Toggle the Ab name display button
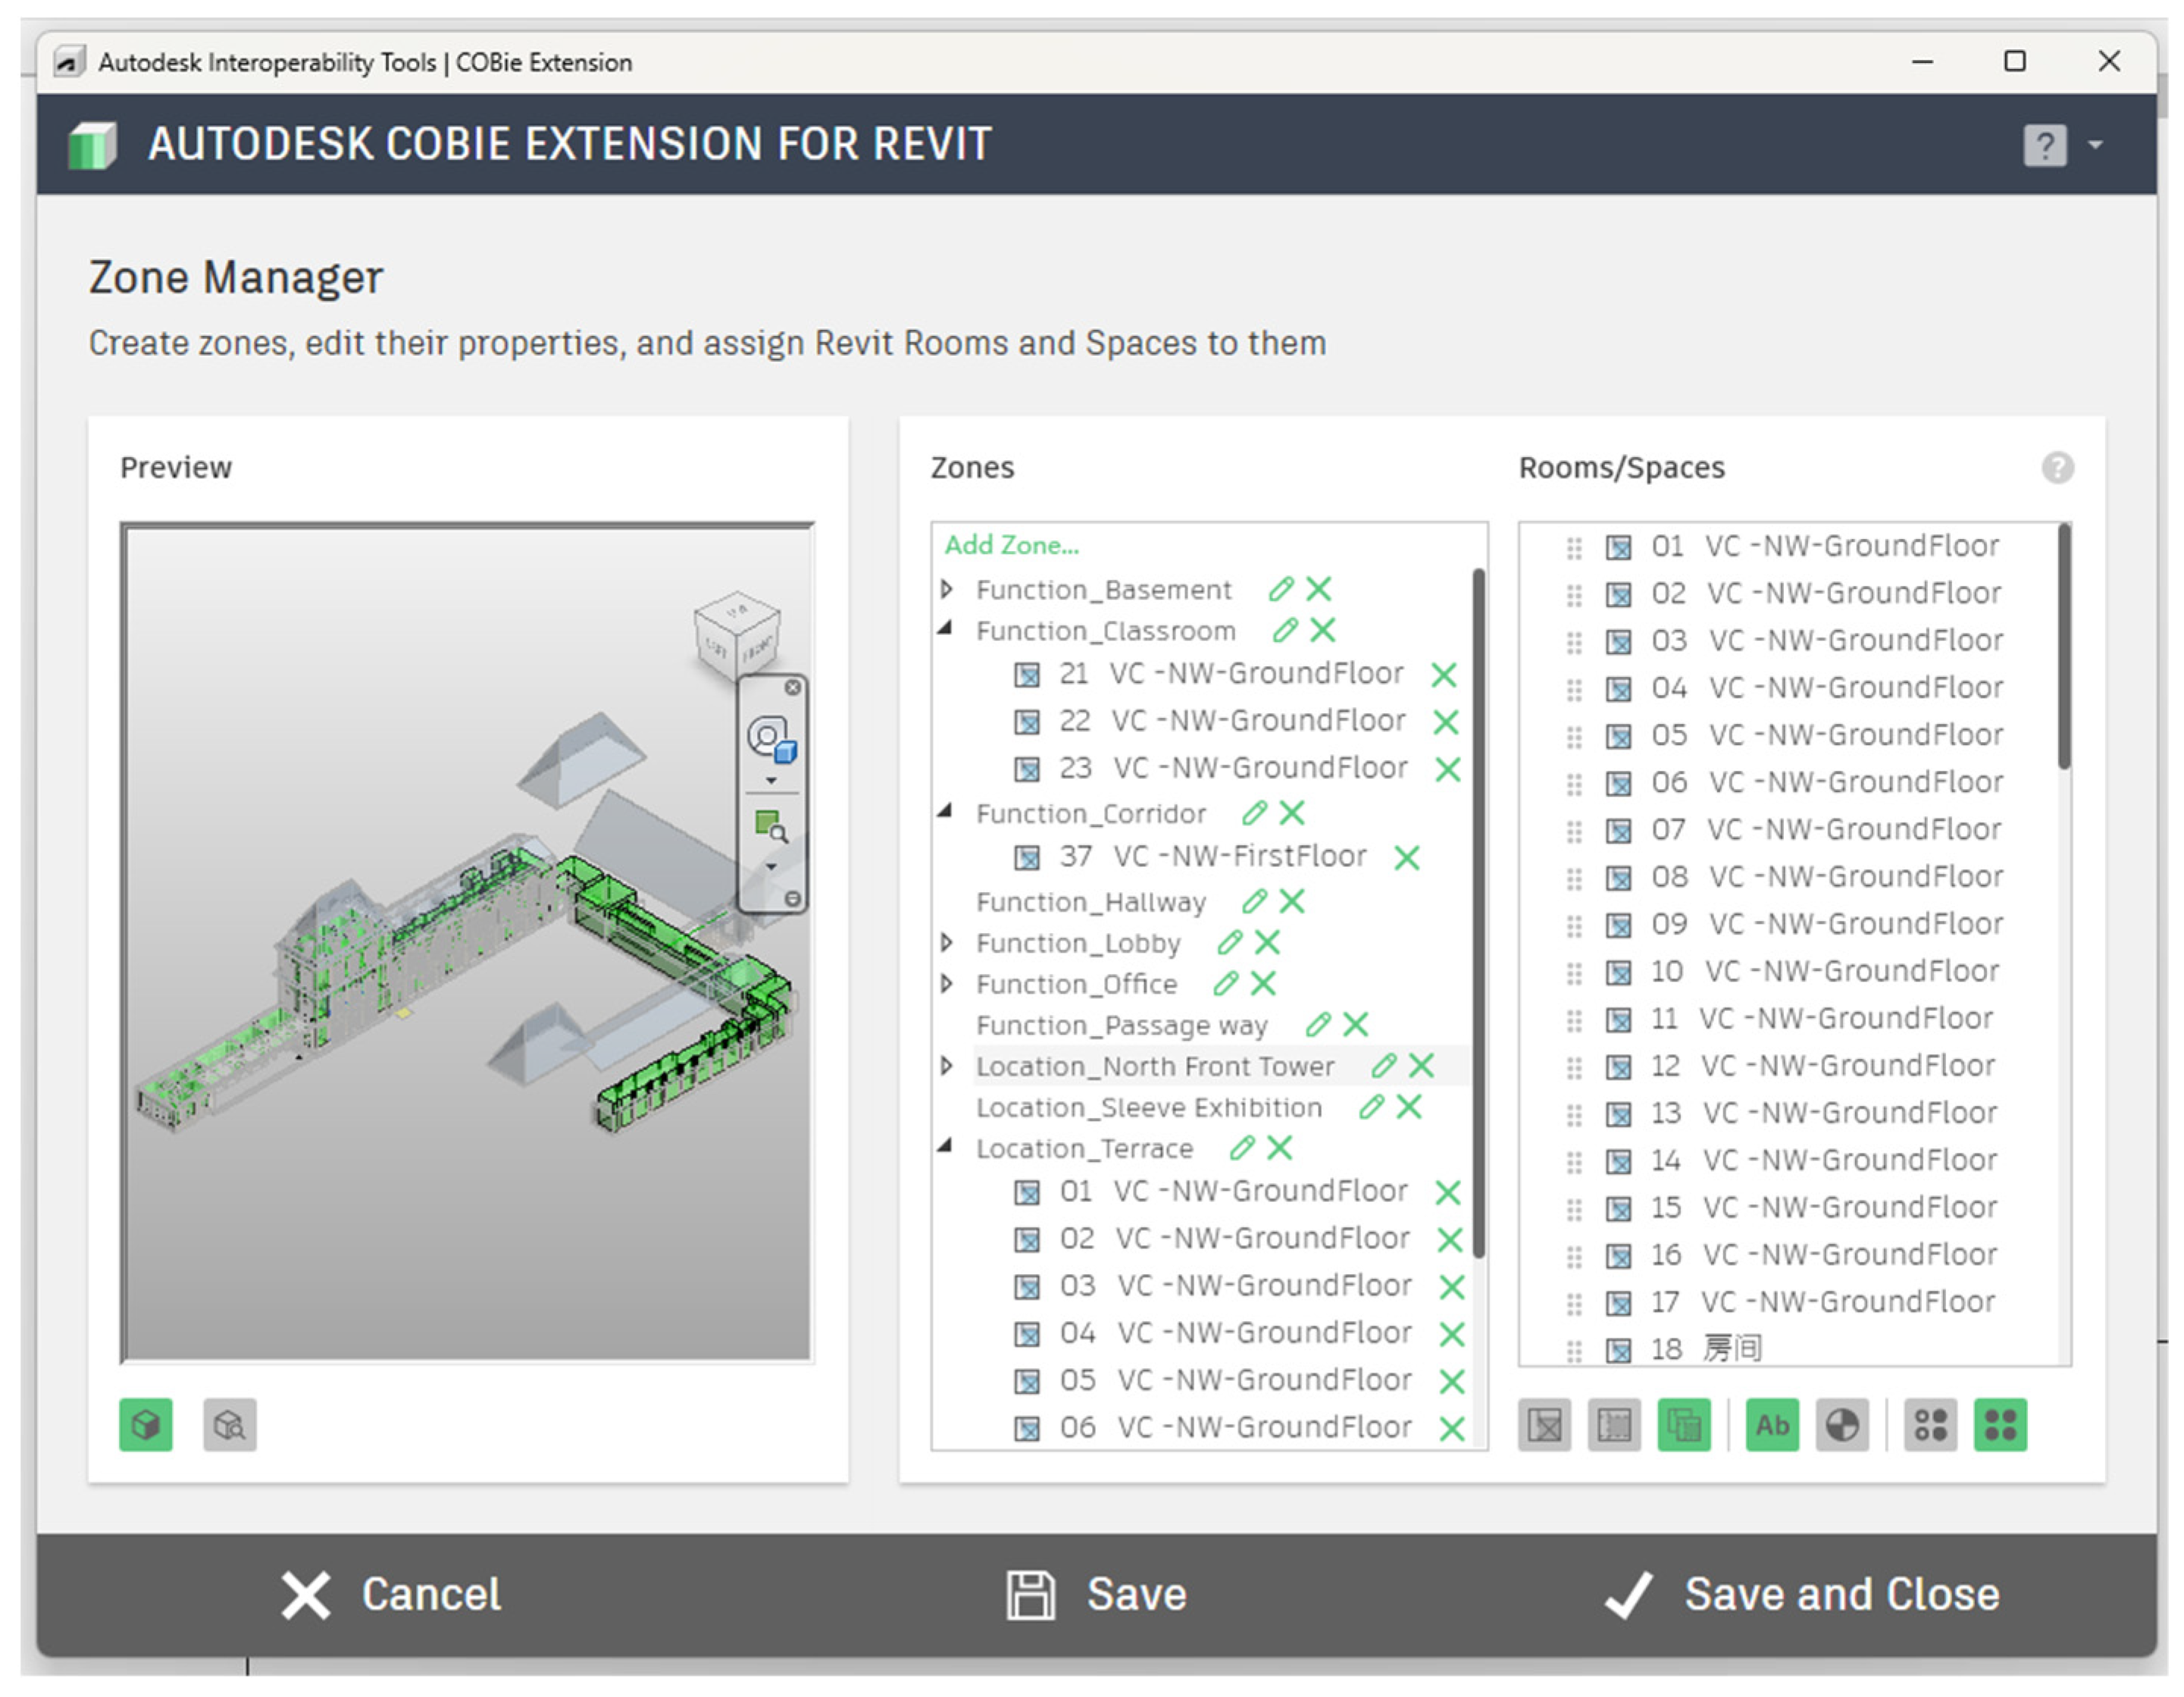 coord(1772,1424)
